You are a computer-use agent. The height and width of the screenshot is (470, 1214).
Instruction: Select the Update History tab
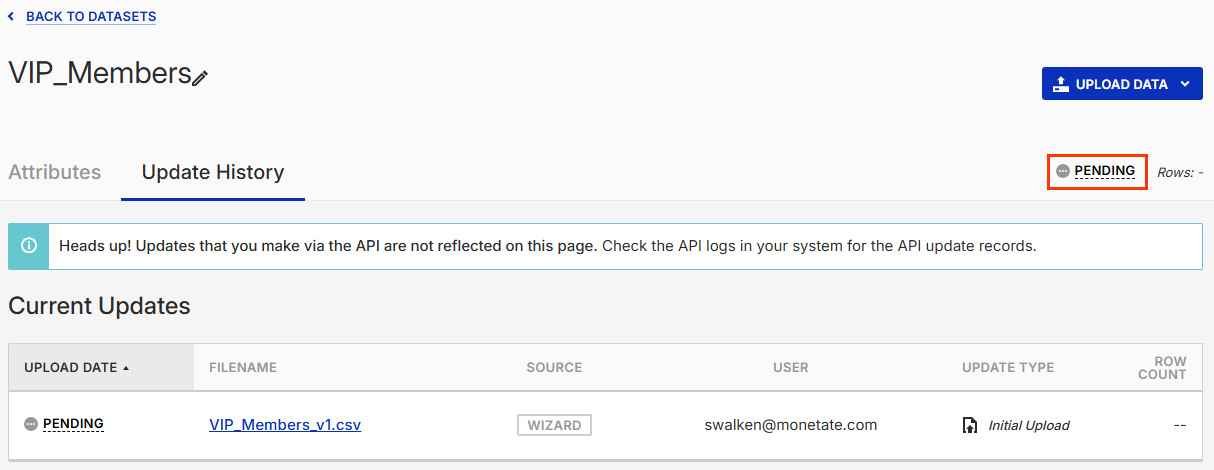tap(213, 172)
